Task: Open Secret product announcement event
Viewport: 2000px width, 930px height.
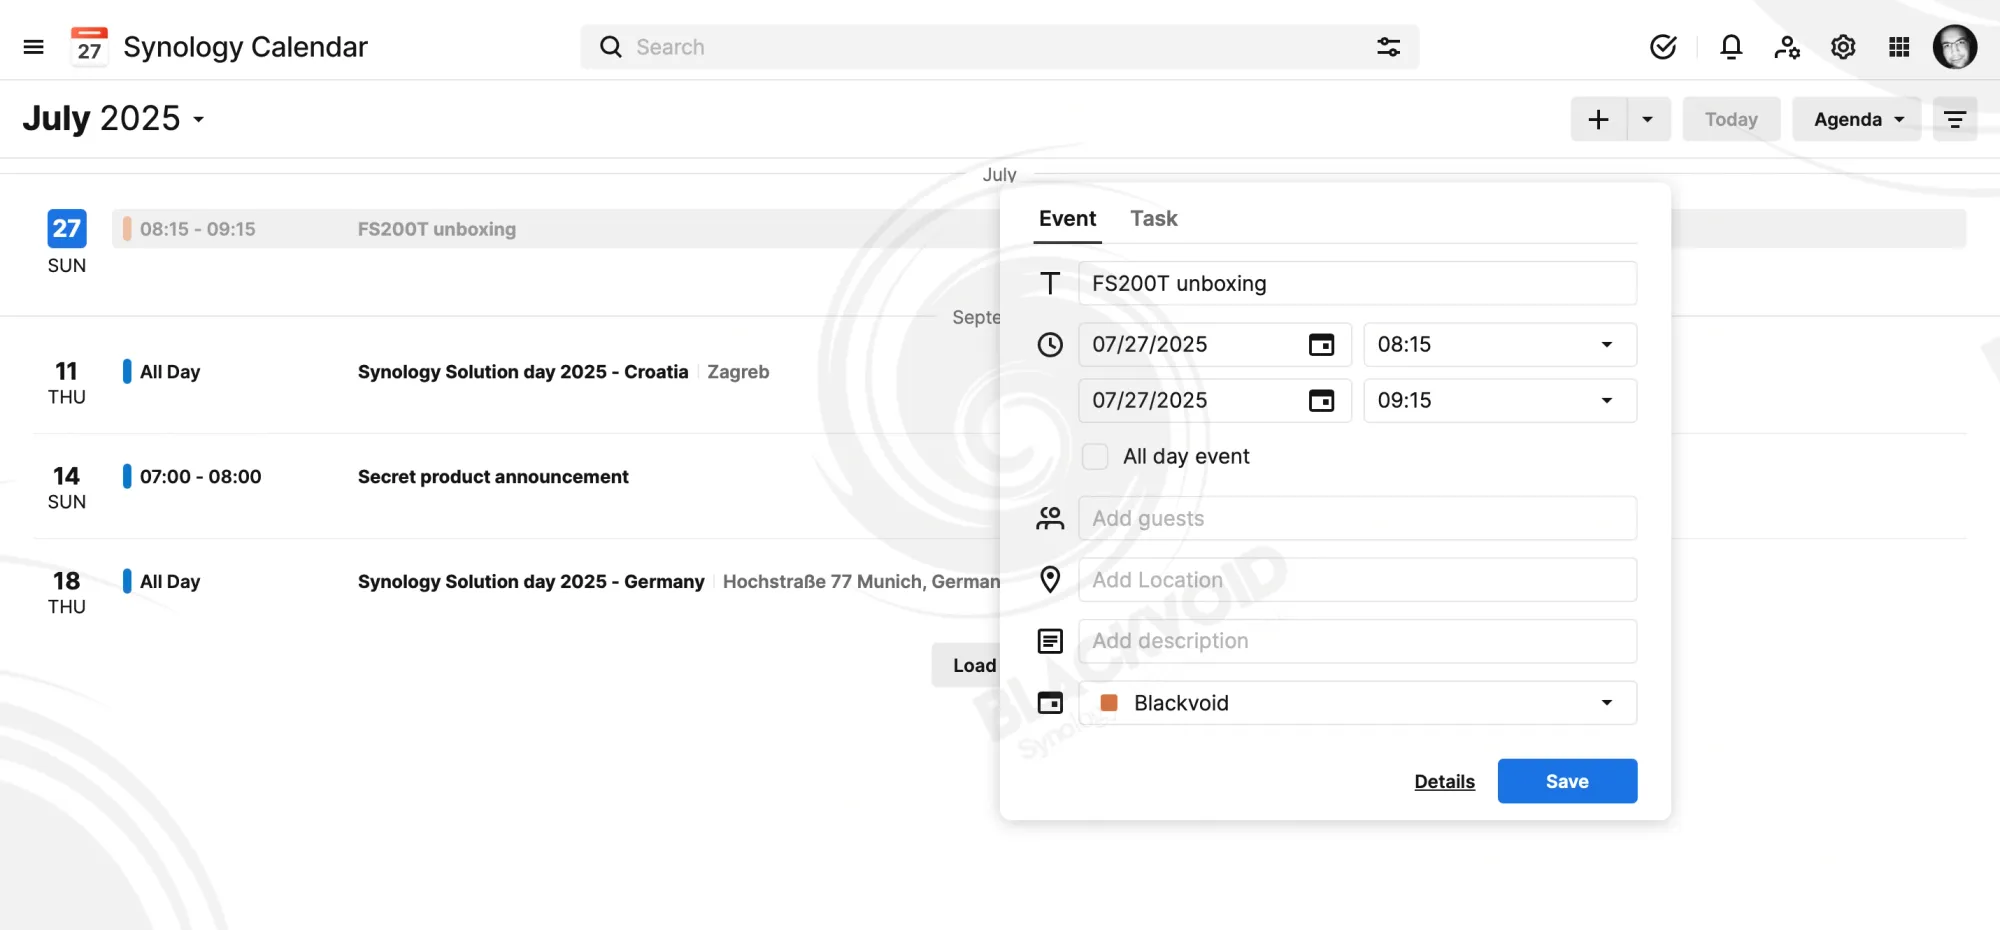Action: 493,477
